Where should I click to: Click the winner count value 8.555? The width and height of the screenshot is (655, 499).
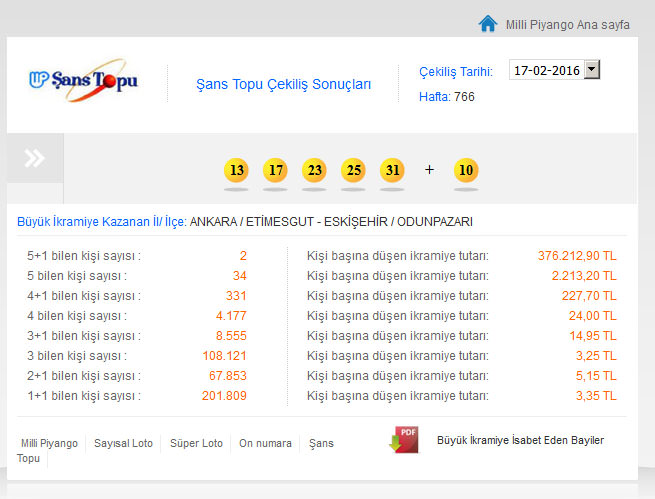(231, 336)
